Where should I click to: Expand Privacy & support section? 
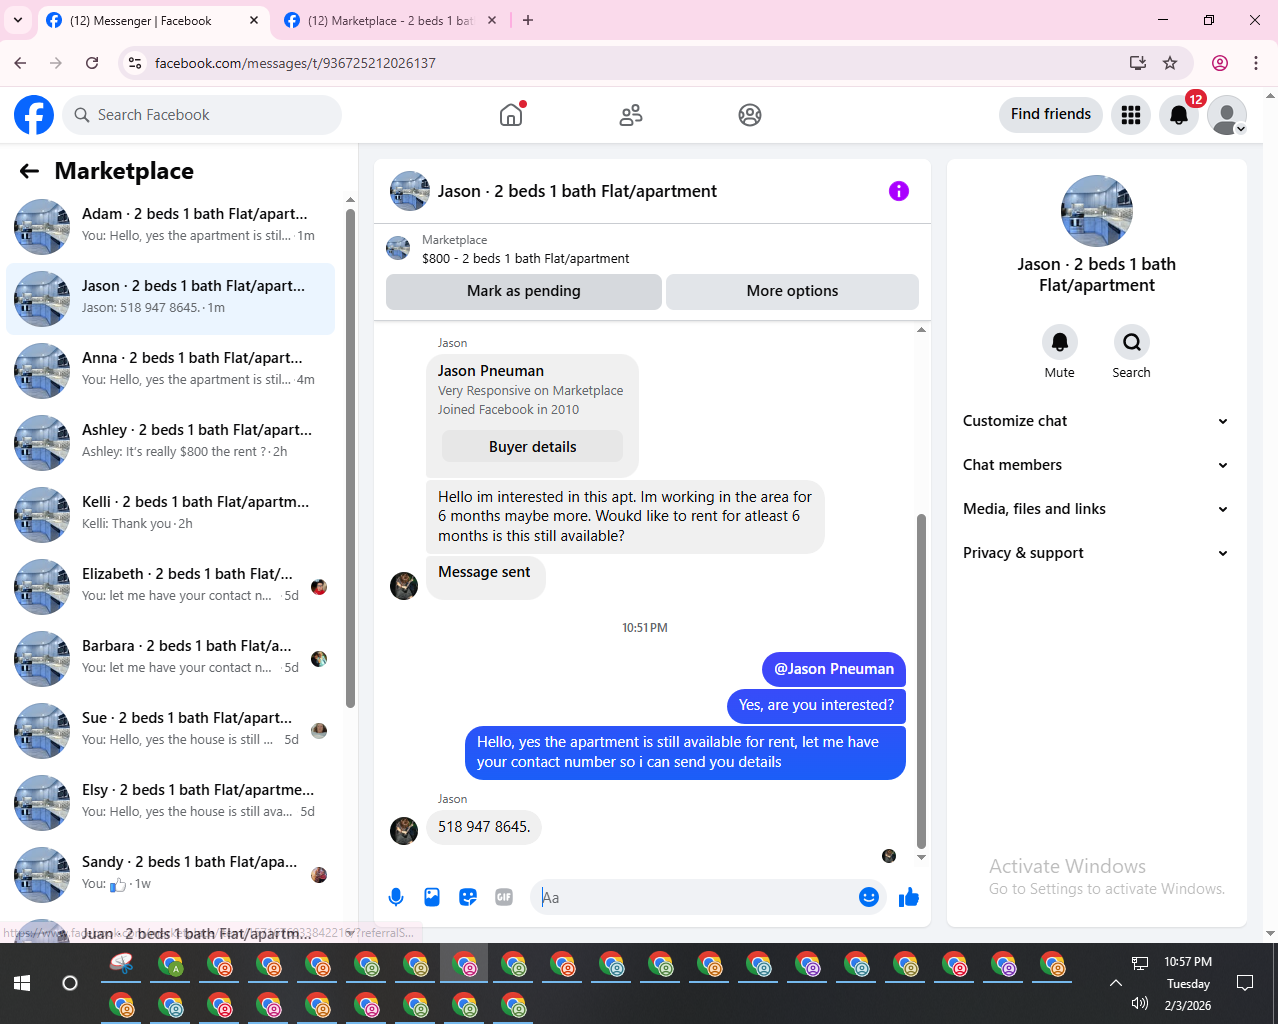(1096, 553)
